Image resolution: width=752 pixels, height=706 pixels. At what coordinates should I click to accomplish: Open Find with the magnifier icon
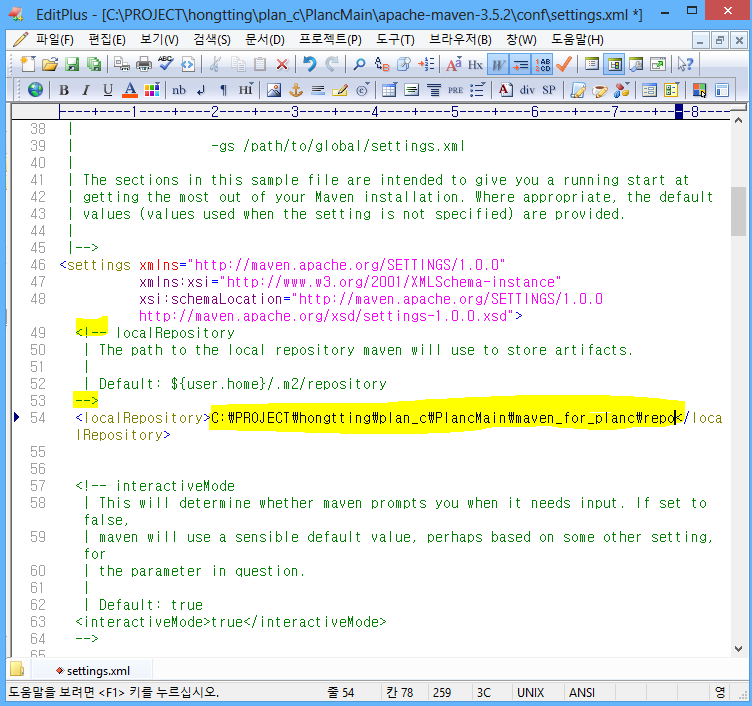point(359,64)
